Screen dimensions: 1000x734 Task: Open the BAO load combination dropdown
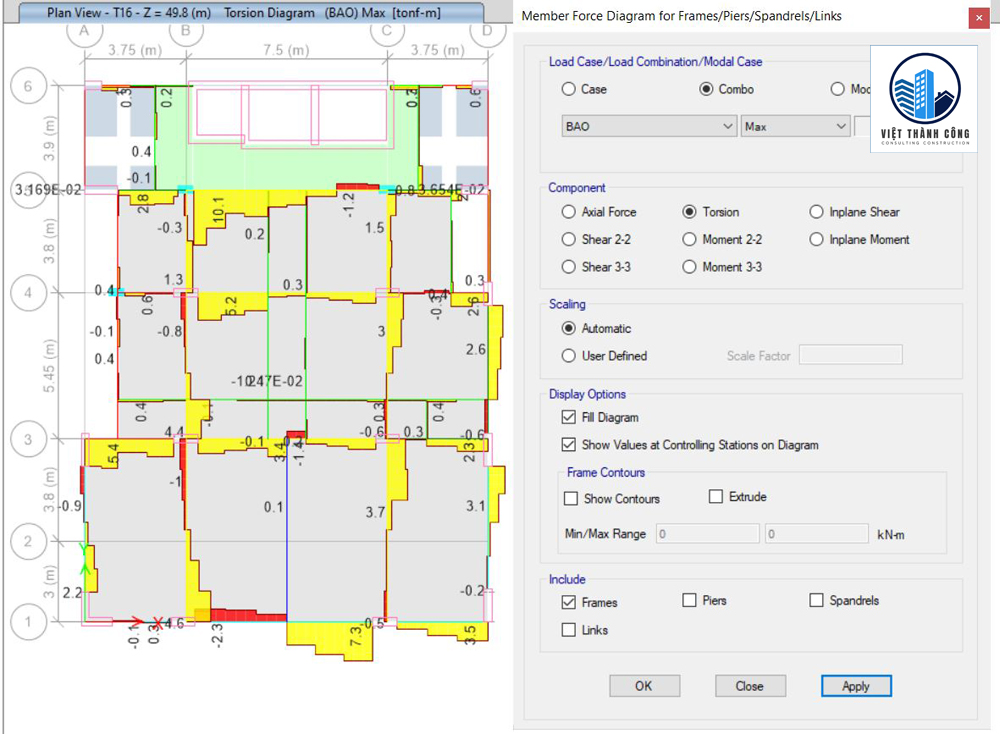pyautogui.click(x=648, y=127)
